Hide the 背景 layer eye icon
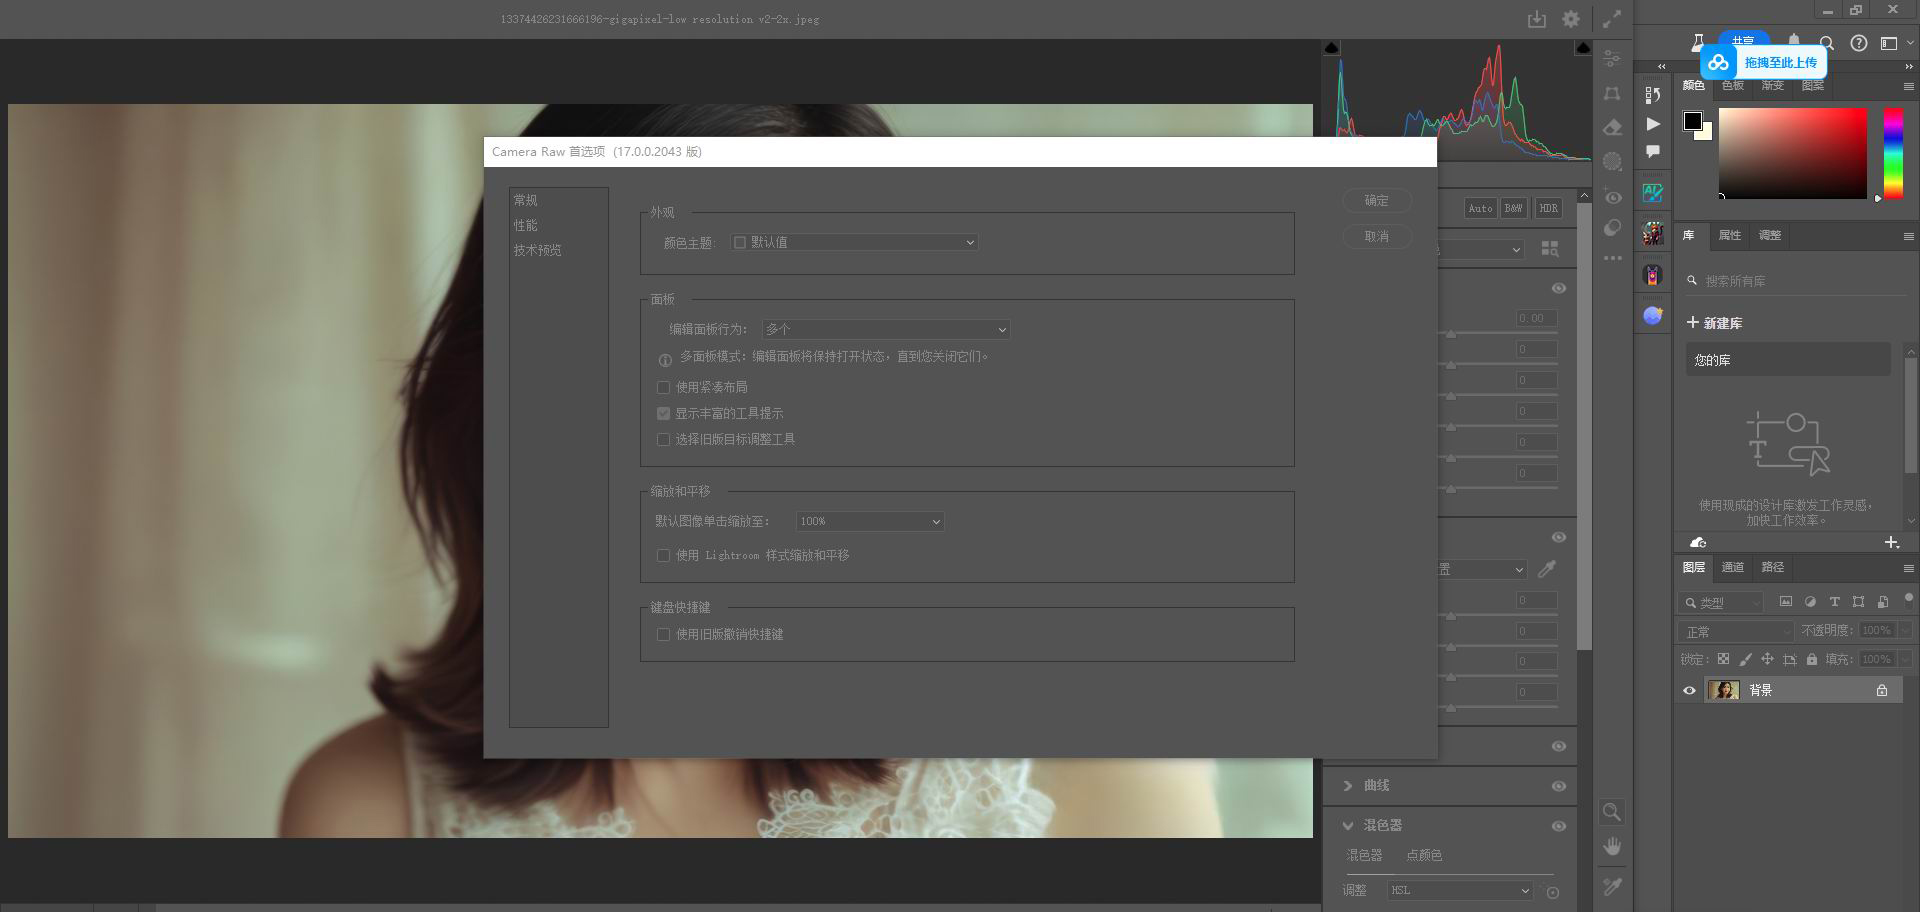1920x912 pixels. pyautogui.click(x=1689, y=690)
